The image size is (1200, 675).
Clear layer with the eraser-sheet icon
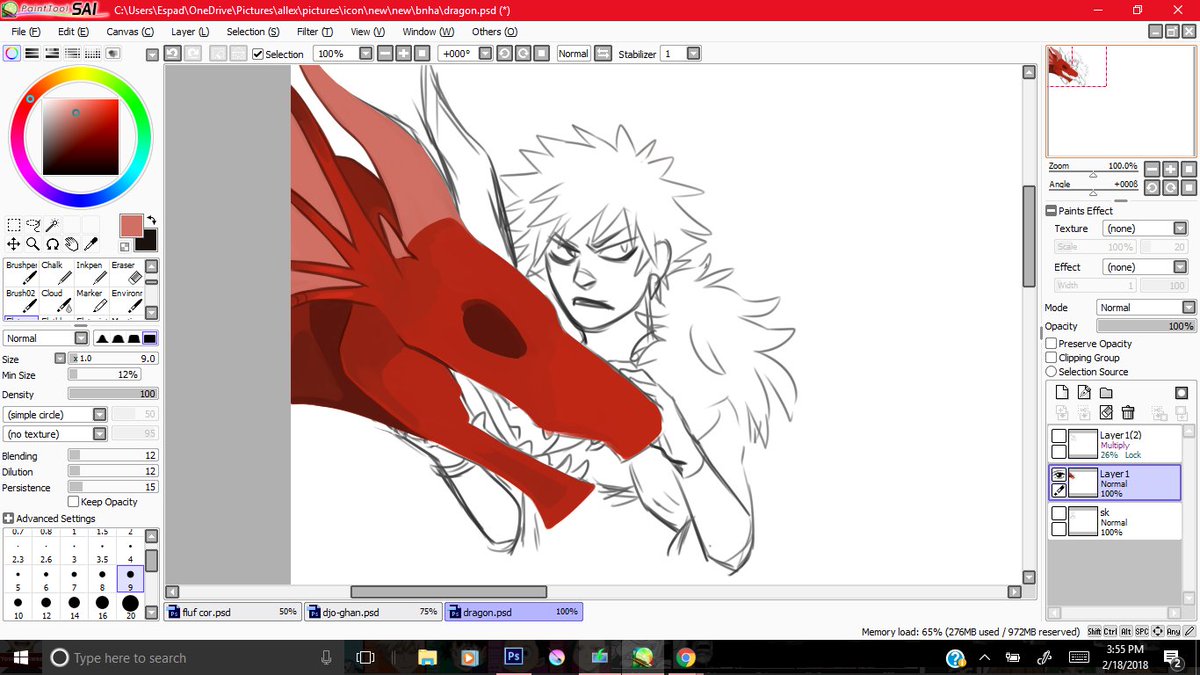pyautogui.click(x=1106, y=412)
